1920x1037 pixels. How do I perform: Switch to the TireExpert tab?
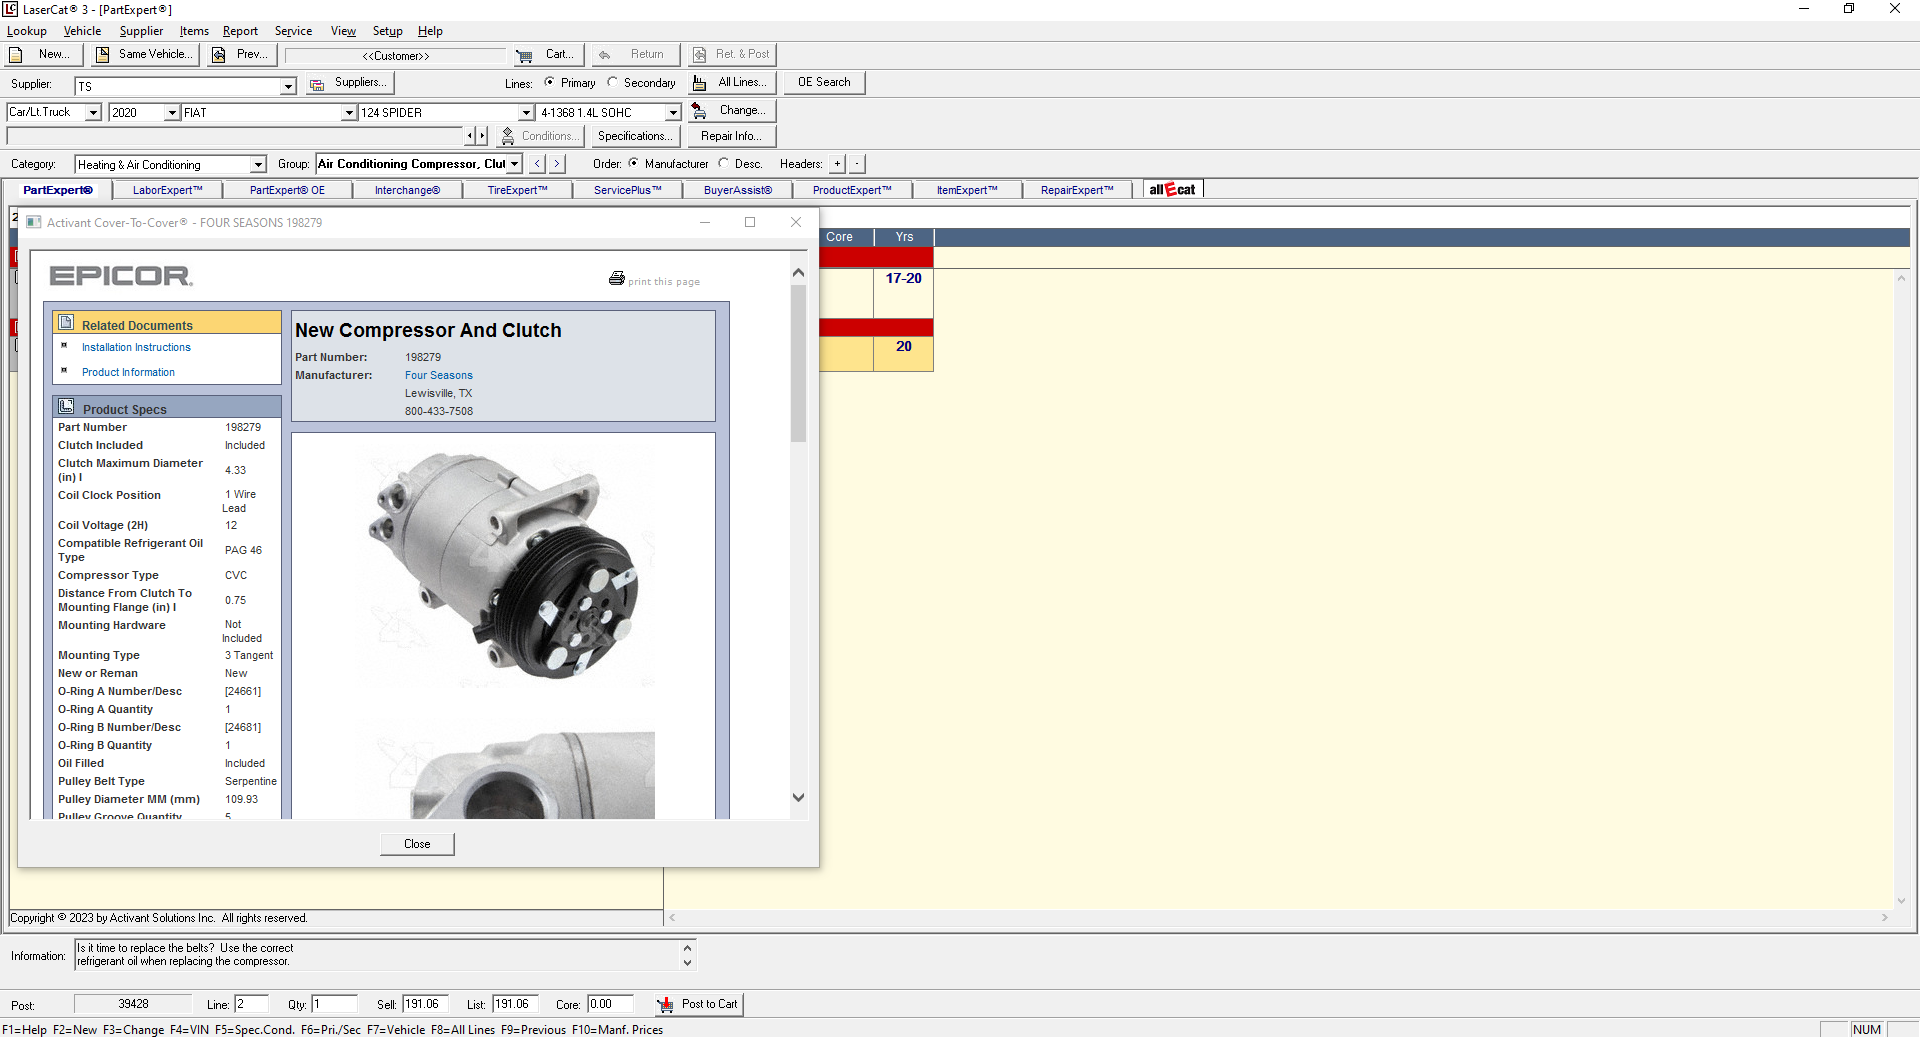click(517, 190)
